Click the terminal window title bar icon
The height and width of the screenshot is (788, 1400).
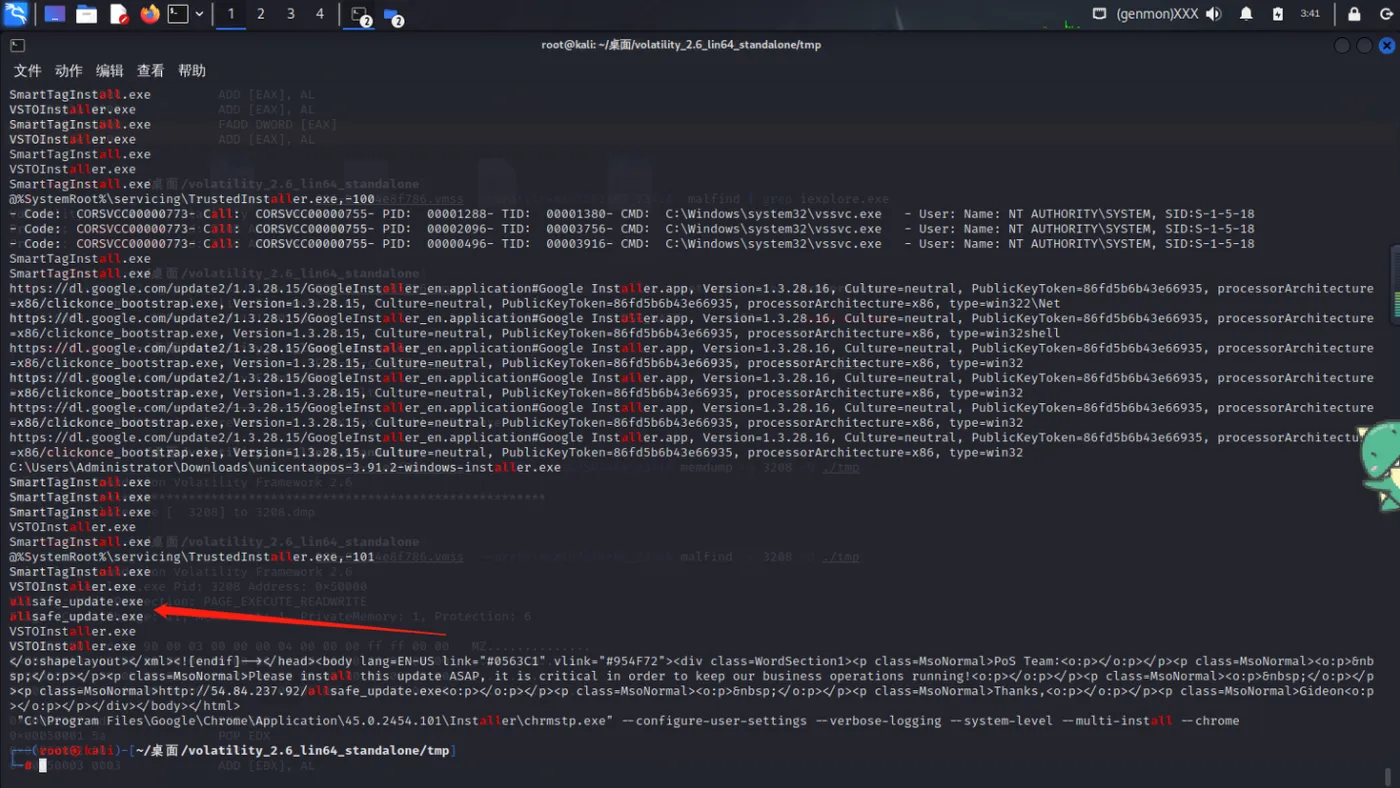[x=17, y=45]
